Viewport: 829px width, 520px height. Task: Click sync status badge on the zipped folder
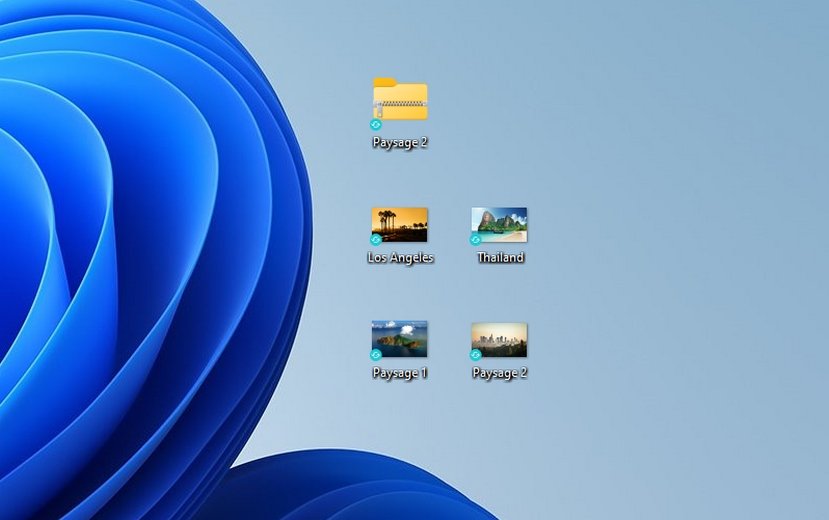(376, 125)
